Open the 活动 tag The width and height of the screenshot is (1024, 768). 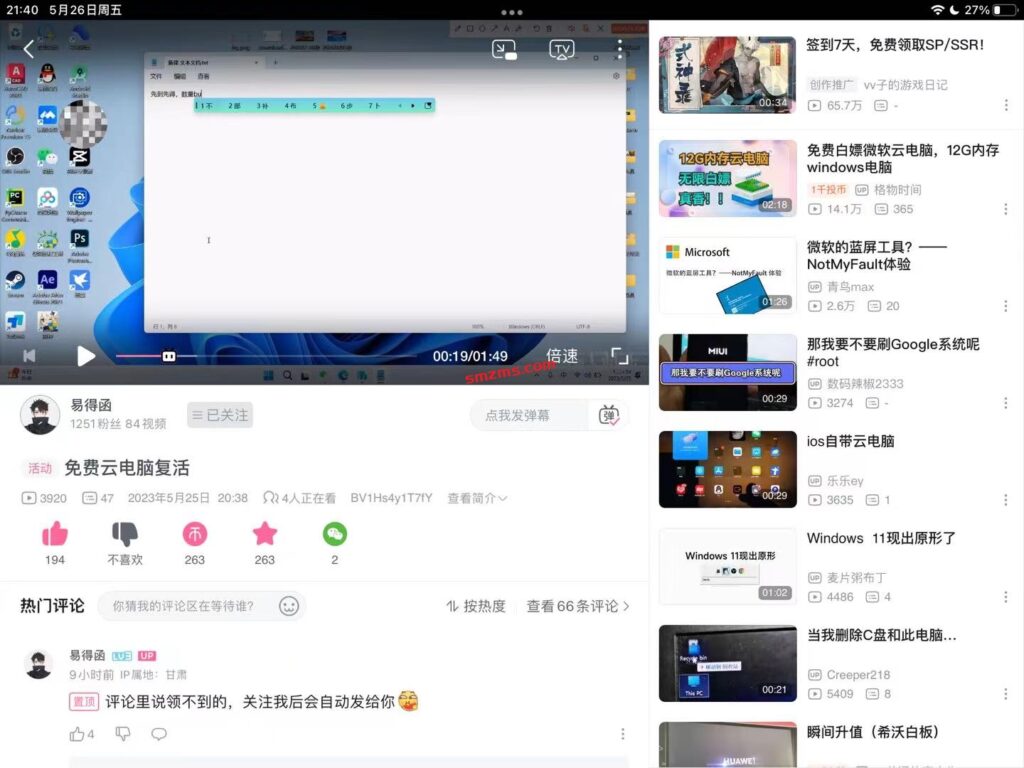(x=39, y=468)
